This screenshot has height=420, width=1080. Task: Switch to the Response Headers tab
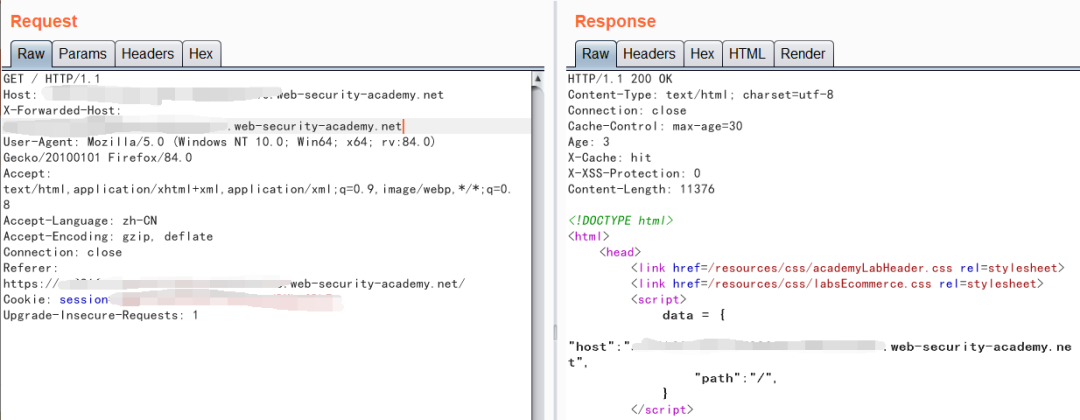[649, 54]
